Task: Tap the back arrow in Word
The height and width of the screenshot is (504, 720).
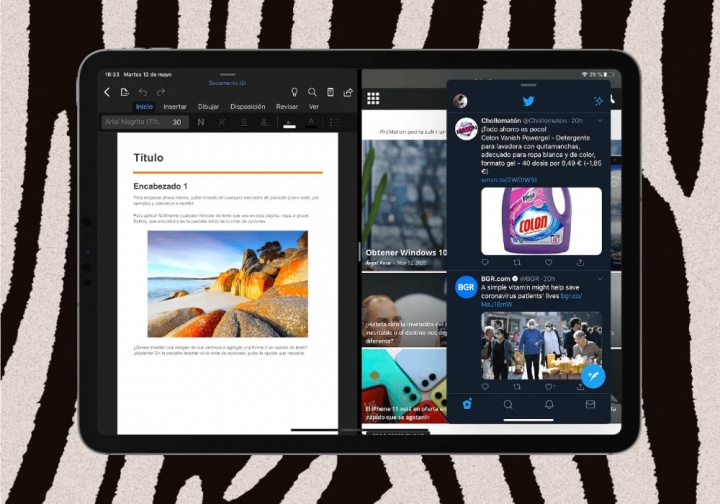Action: (x=107, y=92)
